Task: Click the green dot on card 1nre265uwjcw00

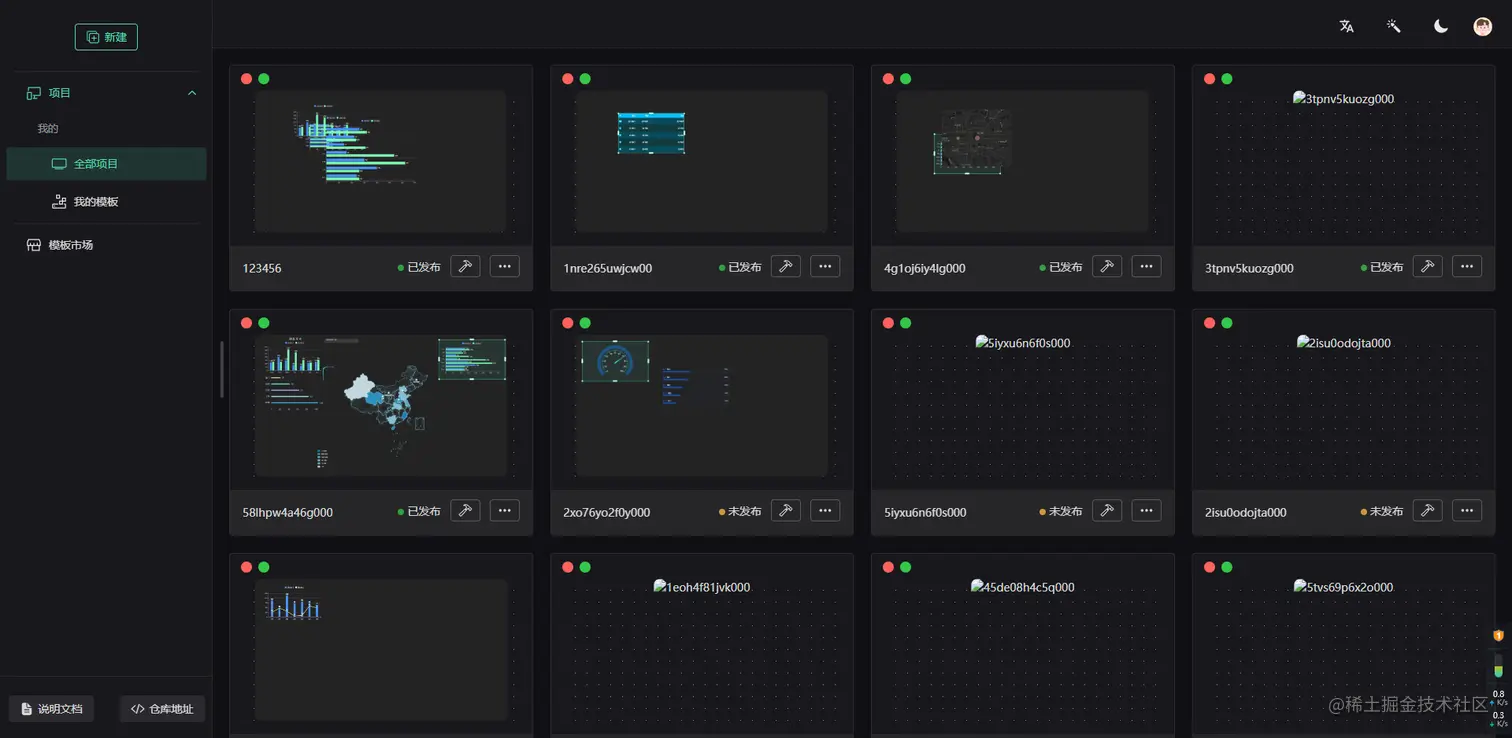Action: tap(585, 79)
